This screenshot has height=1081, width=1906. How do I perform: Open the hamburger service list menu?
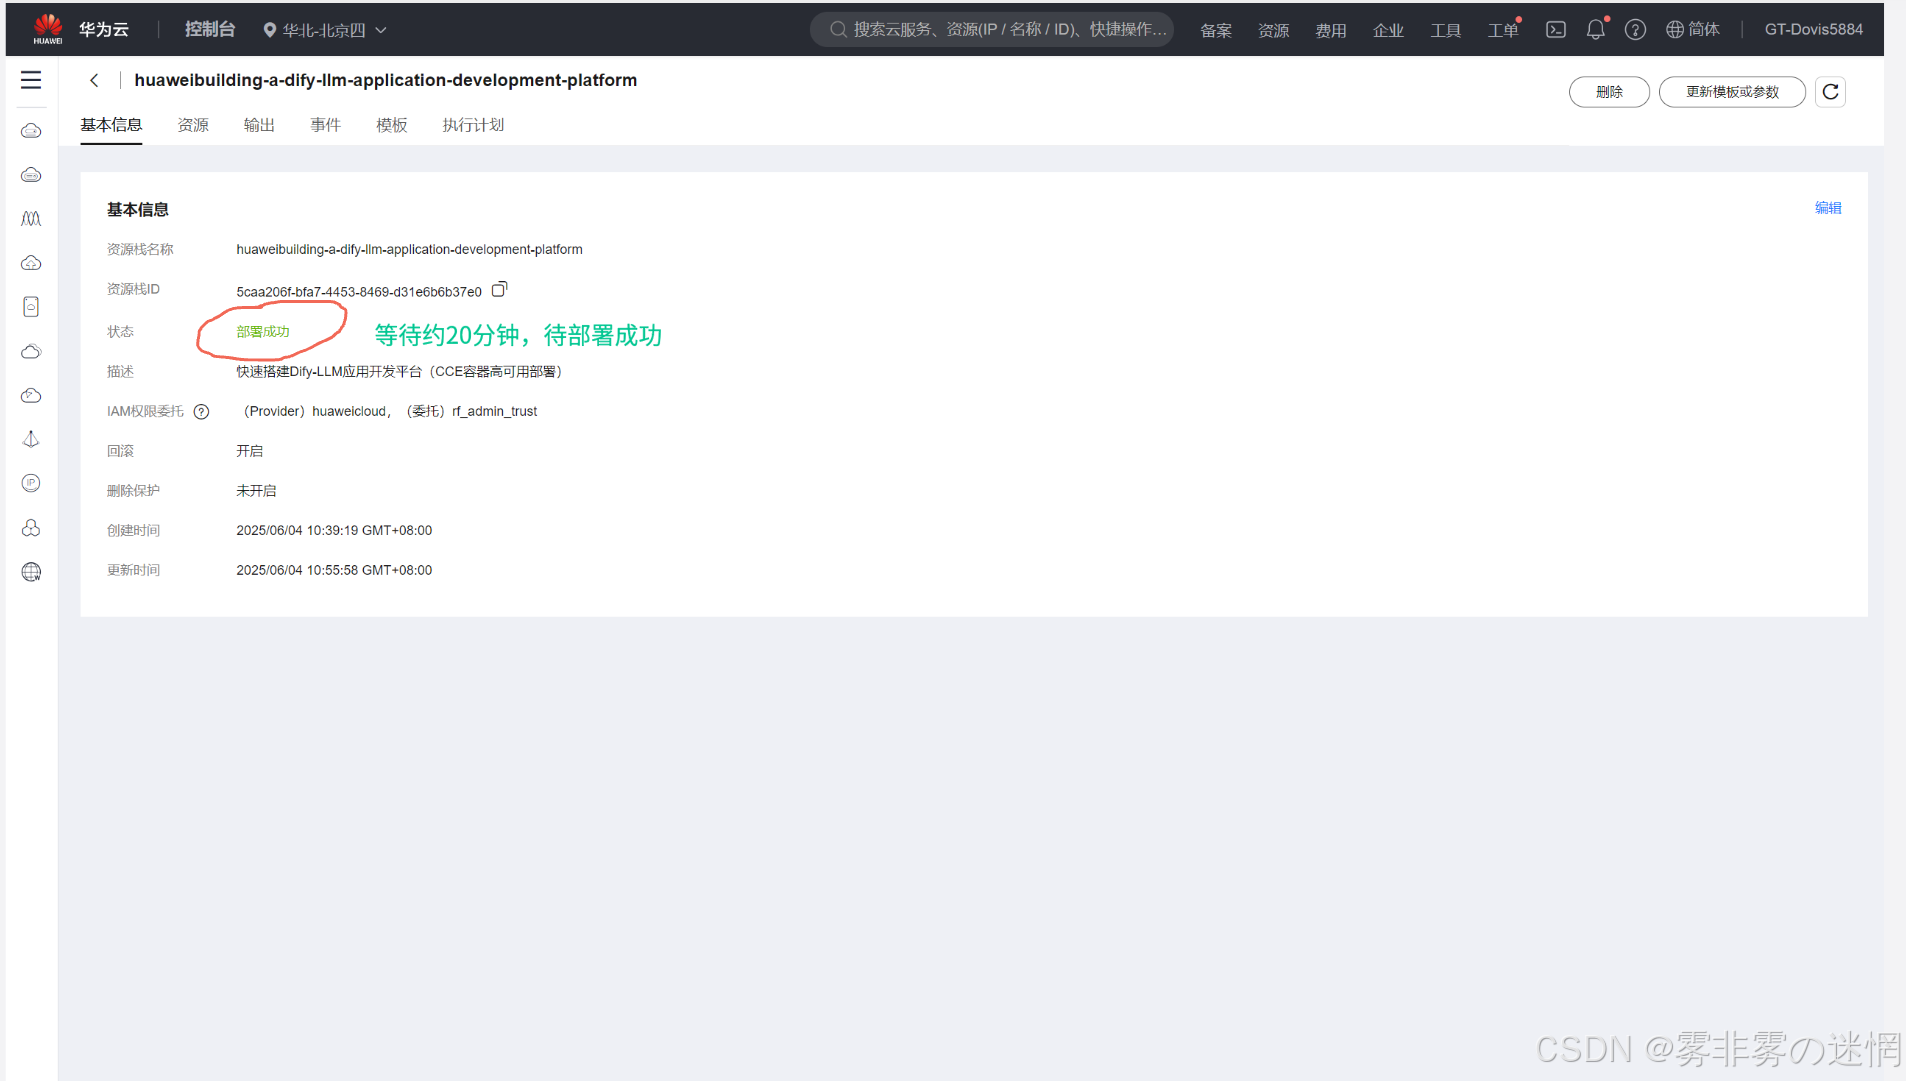pyautogui.click(x=31, y=80)
